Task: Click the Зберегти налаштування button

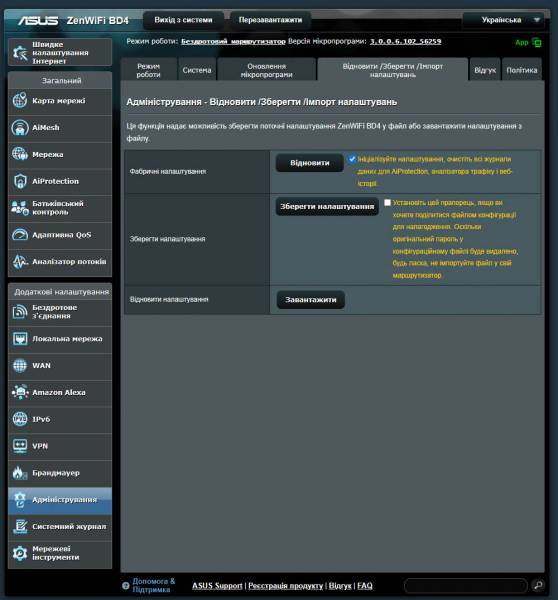Action: 327,207
